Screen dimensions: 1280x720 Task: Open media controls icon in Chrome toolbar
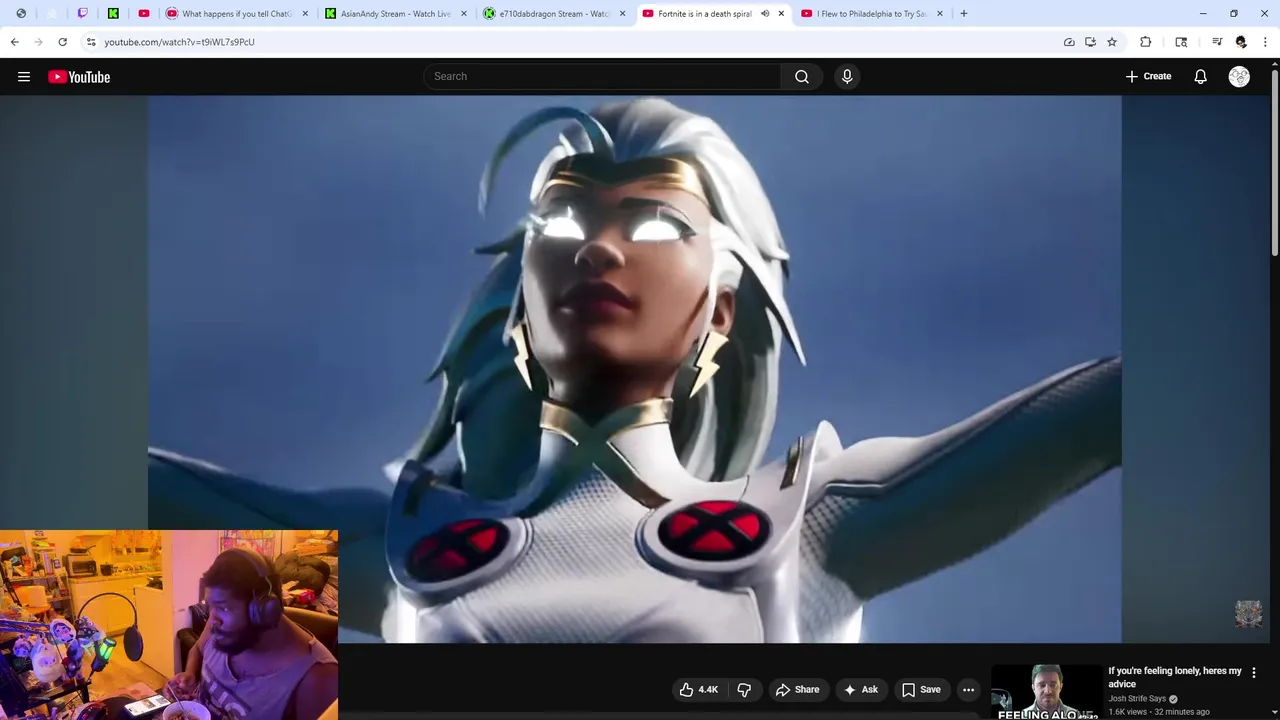pyautogui.click(x=1217, y=42)
